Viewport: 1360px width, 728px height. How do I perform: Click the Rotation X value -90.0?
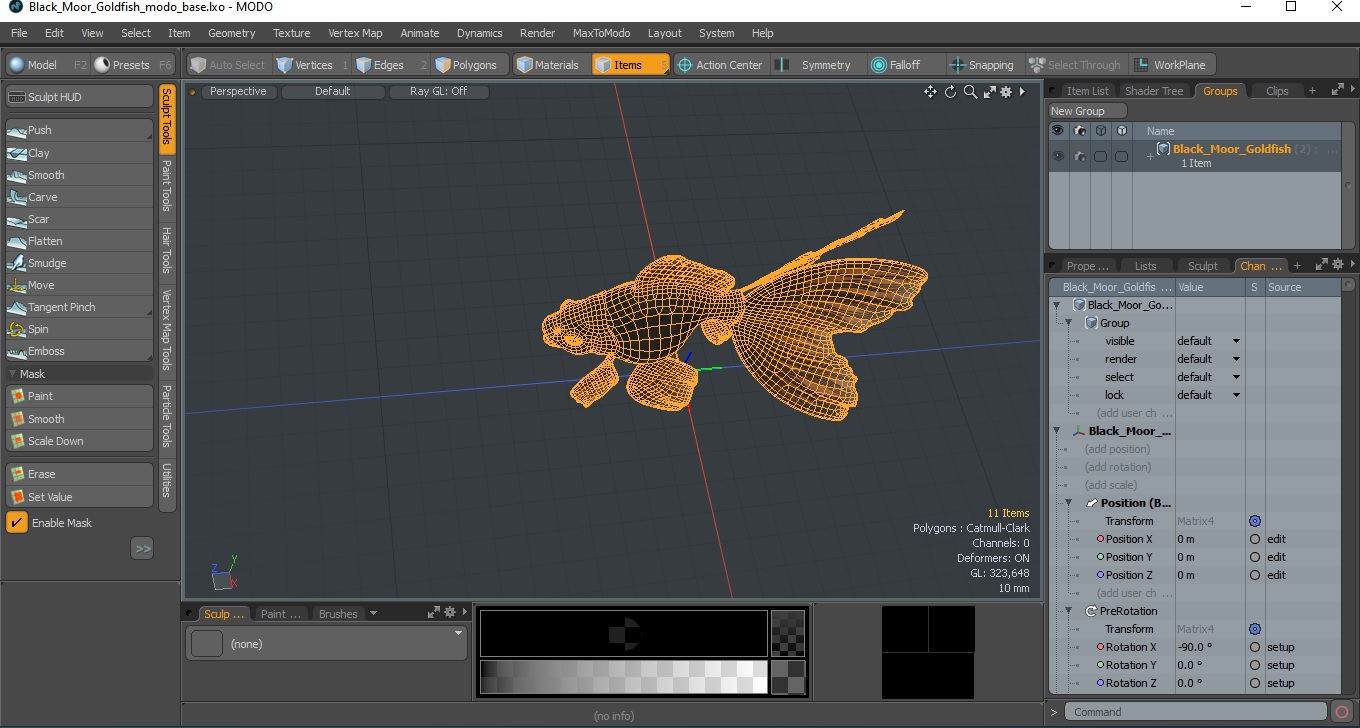tap(1209, 647)
